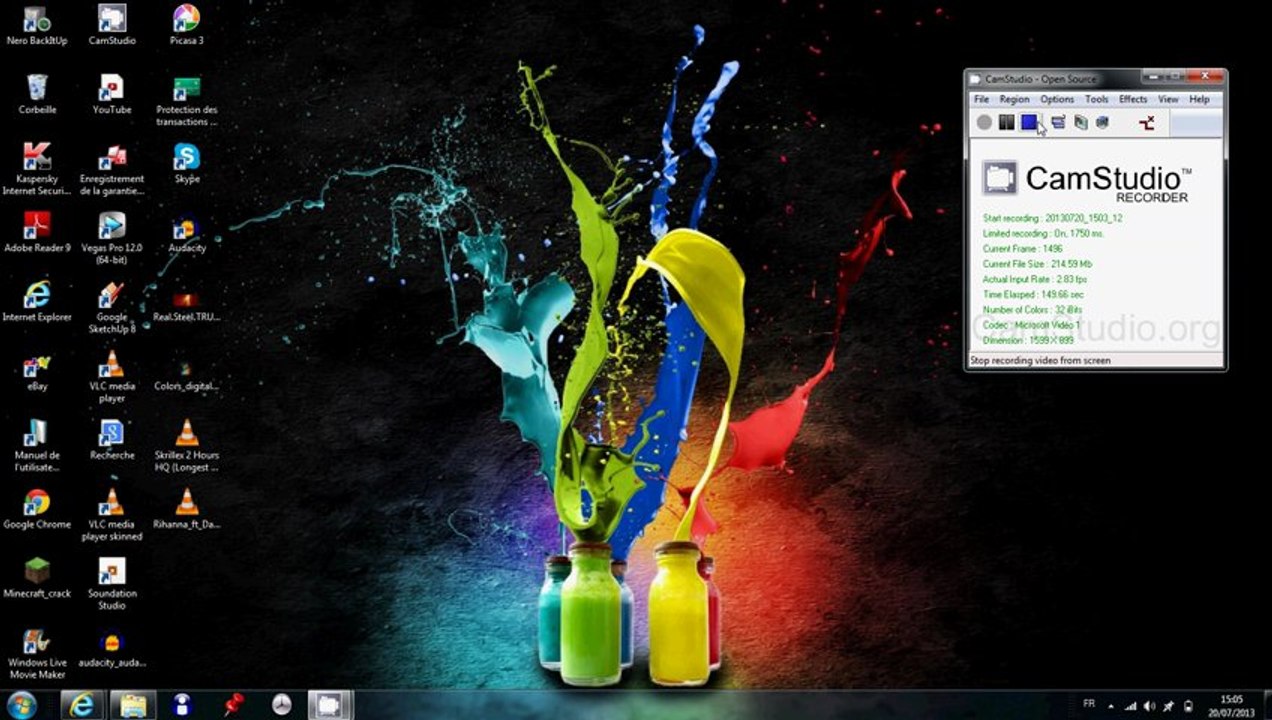The height and width of the screenshot is (720, 1272).
Task: Show hidden system tray icons arrow
Action: [1111, 706]
